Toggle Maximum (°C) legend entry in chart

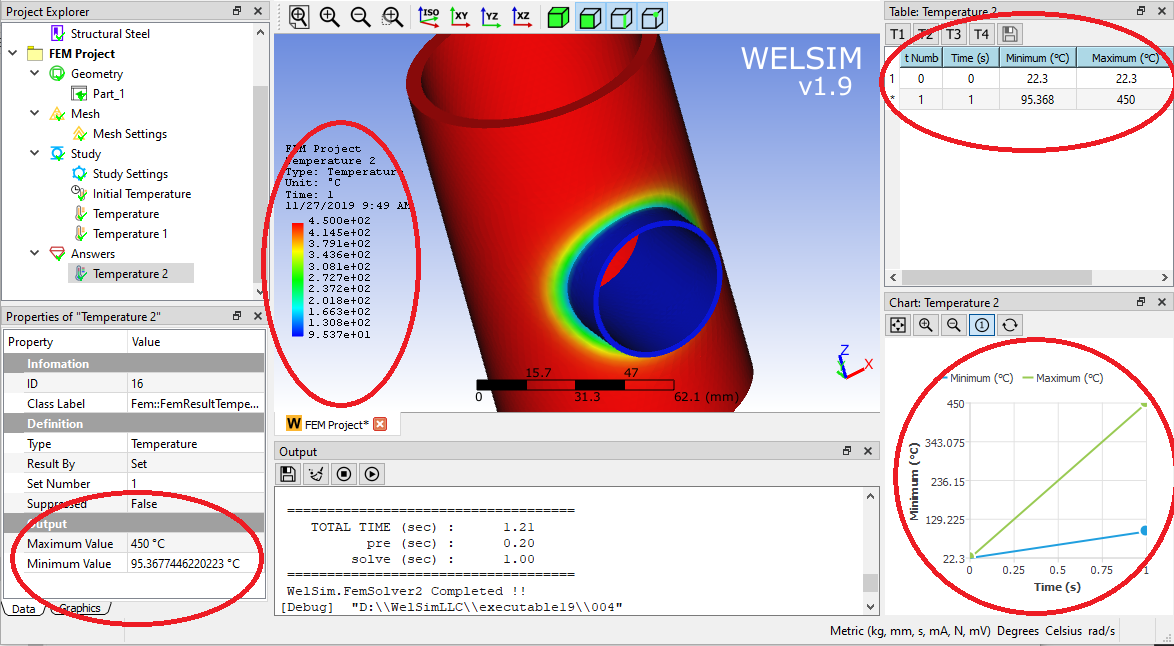tap(1062, 378)
